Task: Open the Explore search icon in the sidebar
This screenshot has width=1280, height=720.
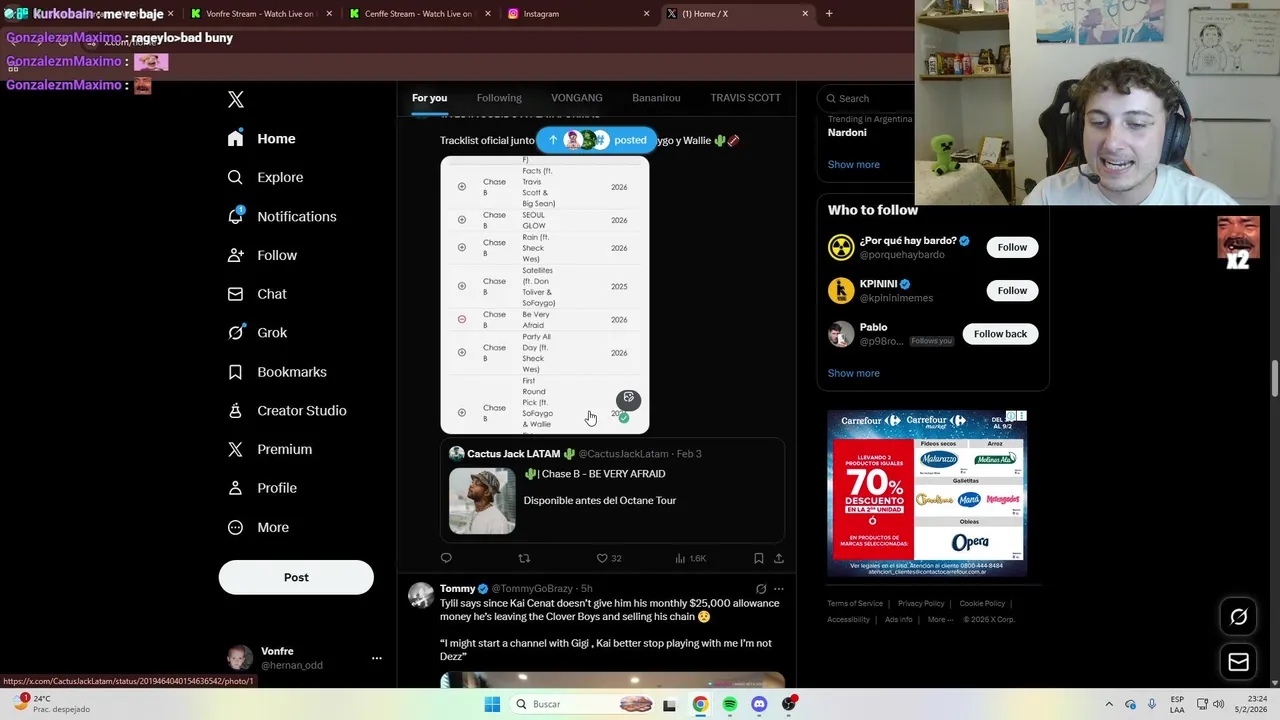Action: click(x=235, y=177)
